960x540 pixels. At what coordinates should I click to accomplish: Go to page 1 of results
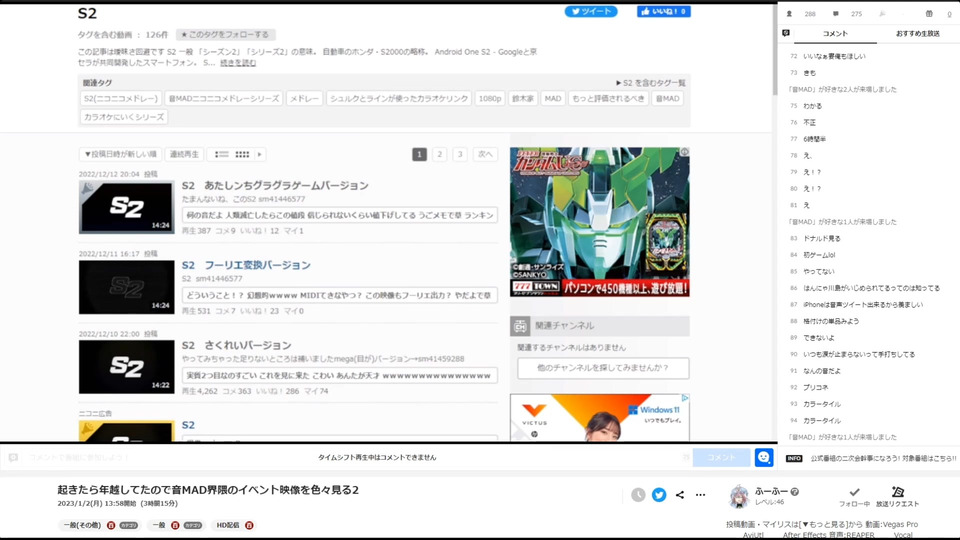[419, 154]
